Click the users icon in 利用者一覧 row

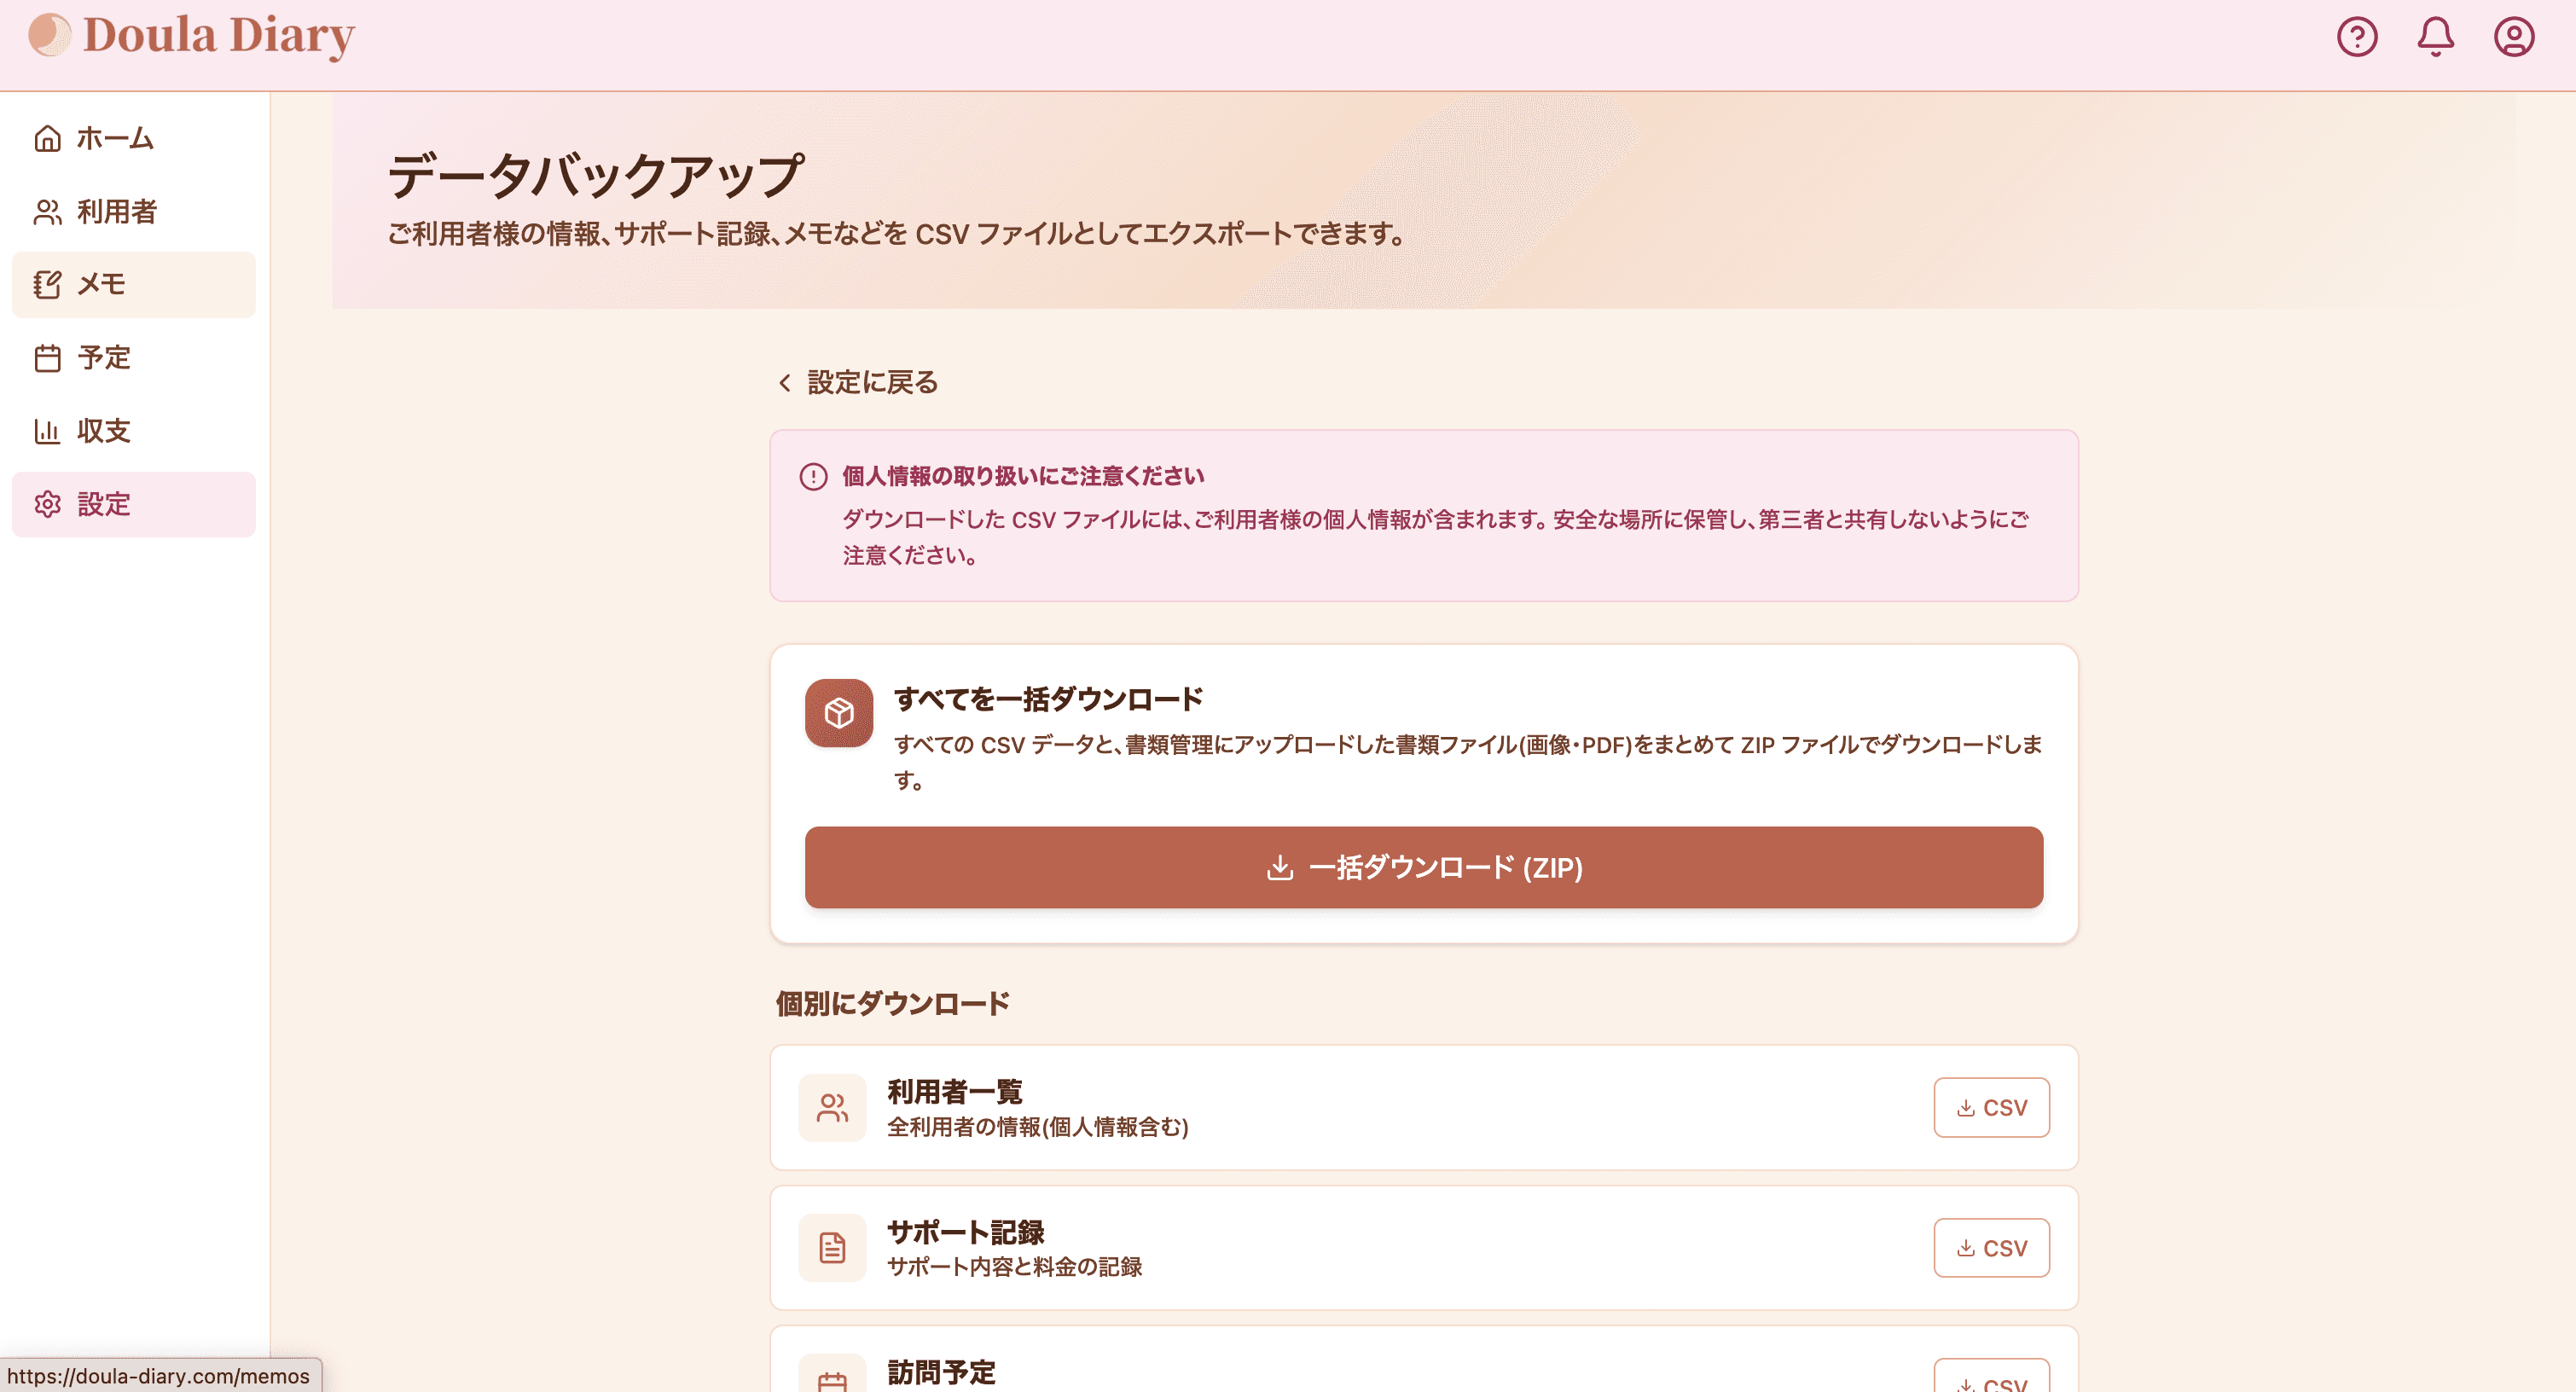point(832,1107)
